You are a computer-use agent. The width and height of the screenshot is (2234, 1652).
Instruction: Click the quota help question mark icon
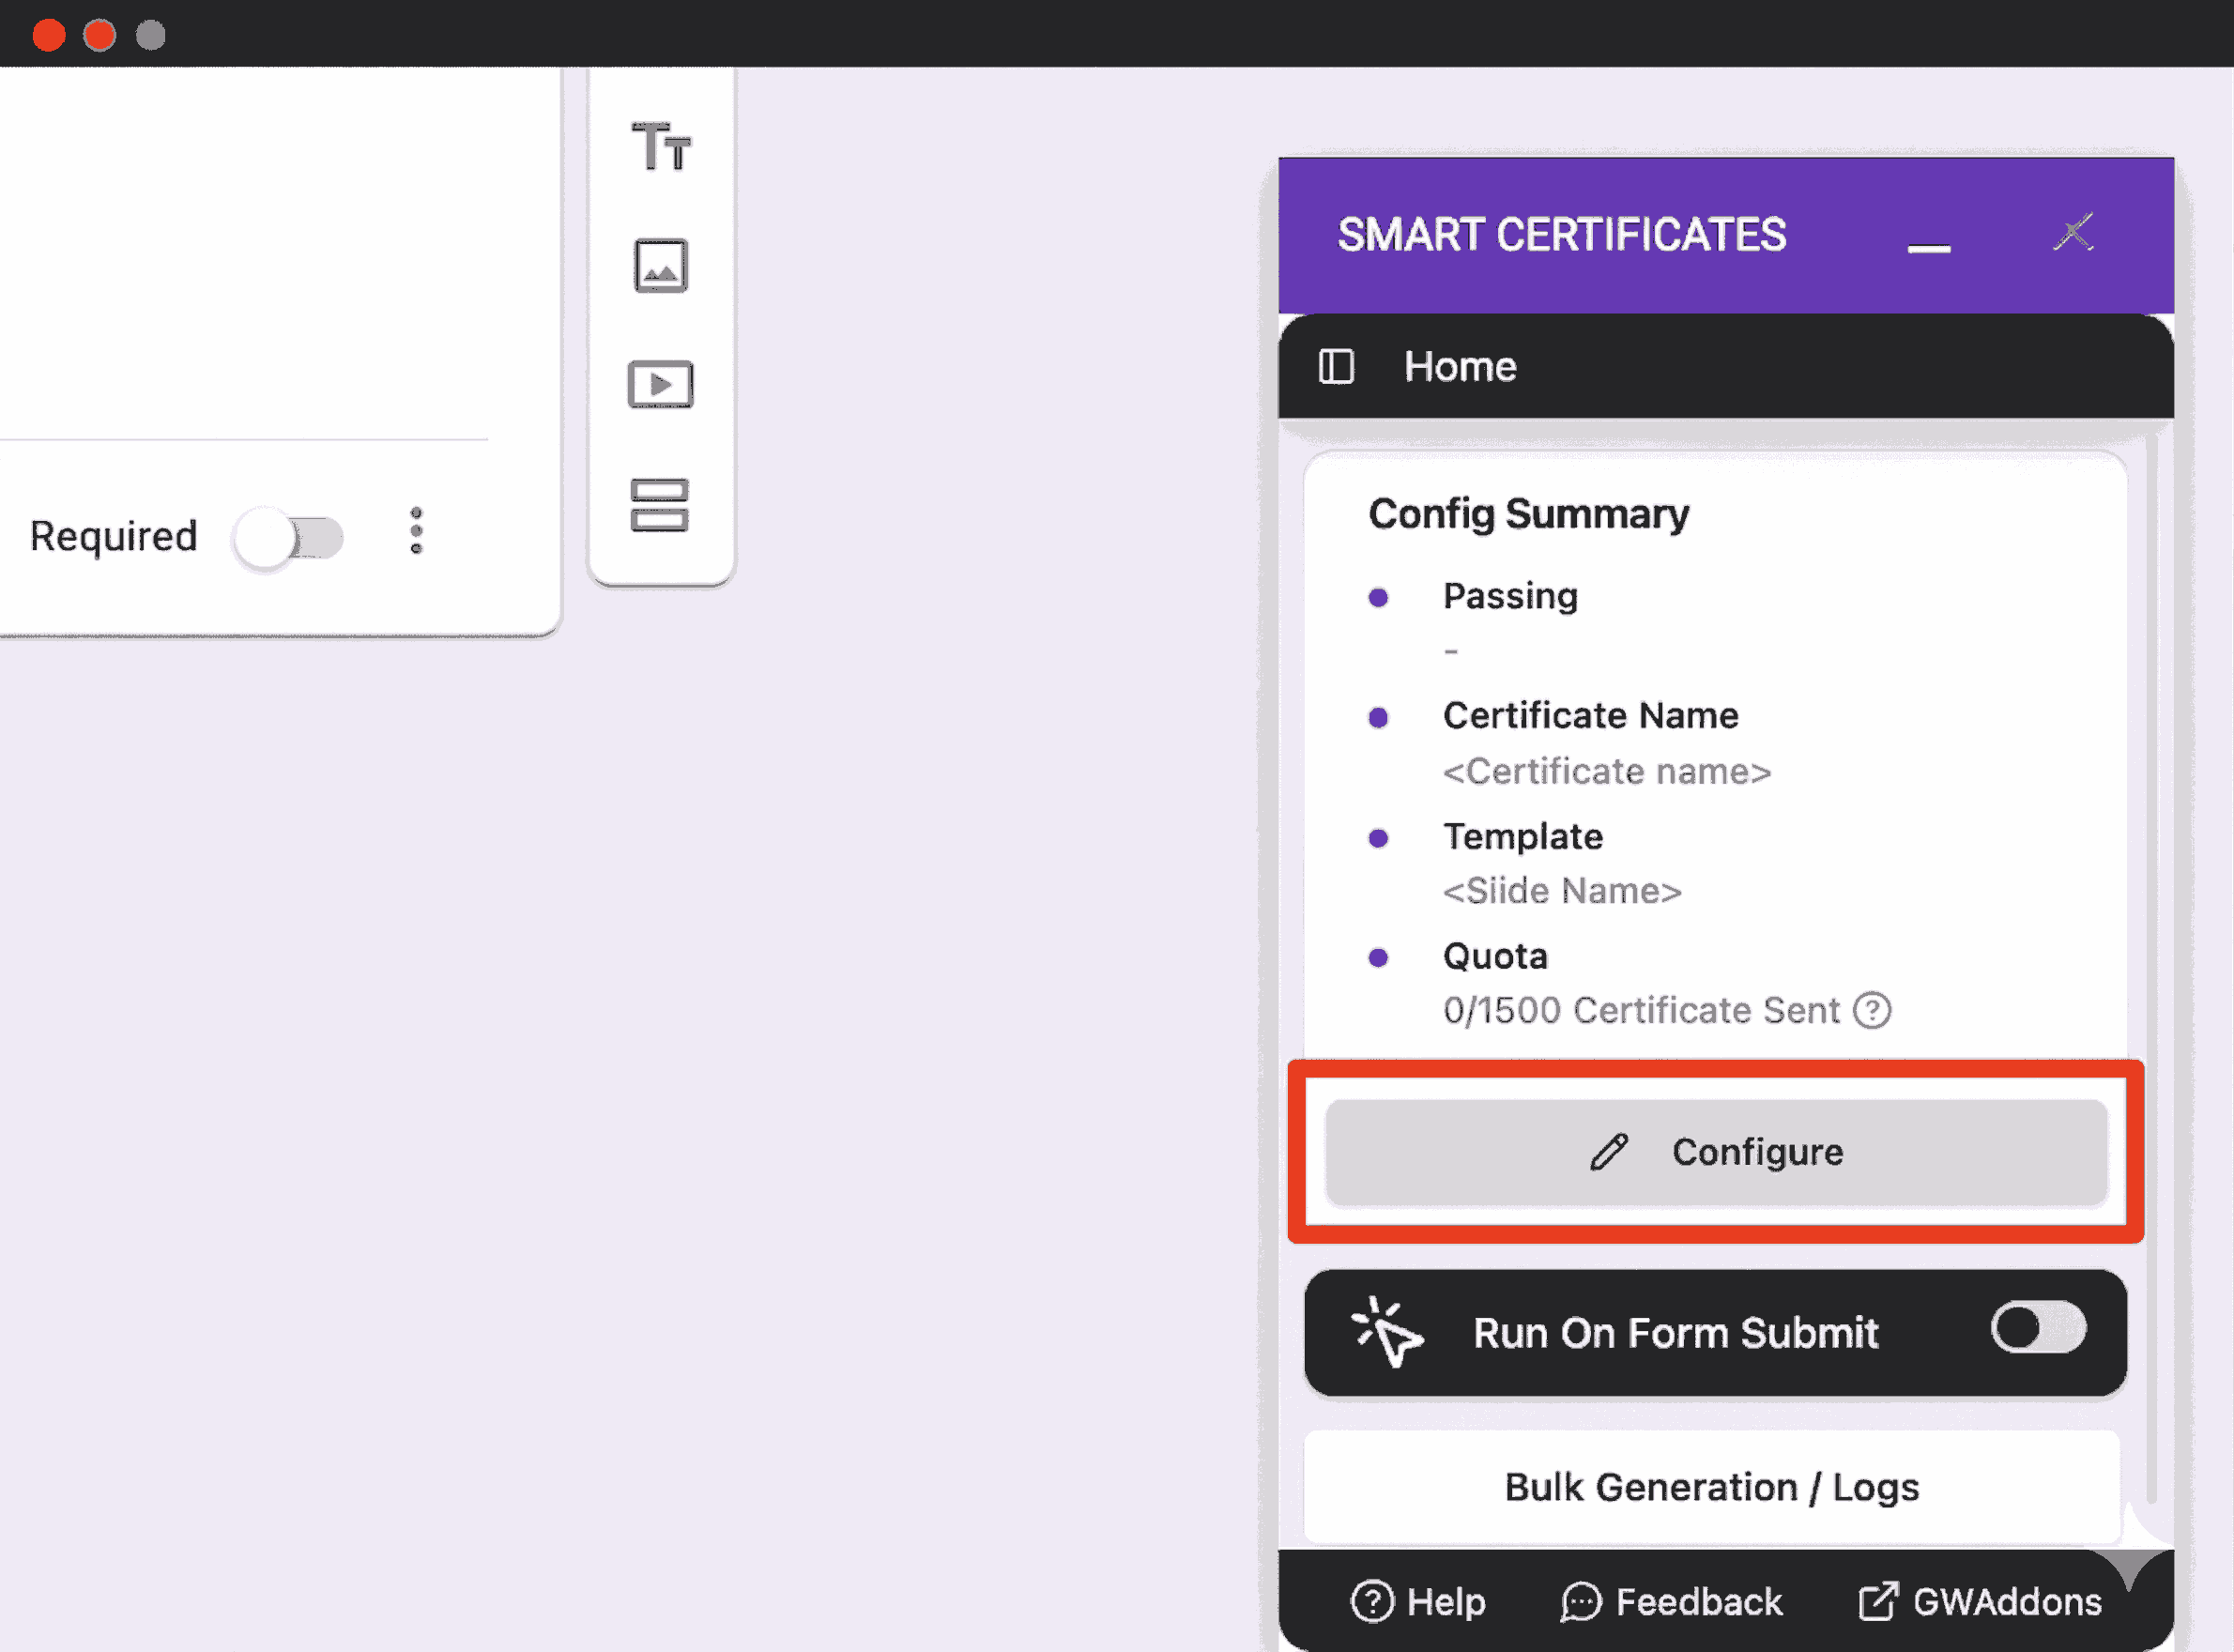coord(1872,1010)
